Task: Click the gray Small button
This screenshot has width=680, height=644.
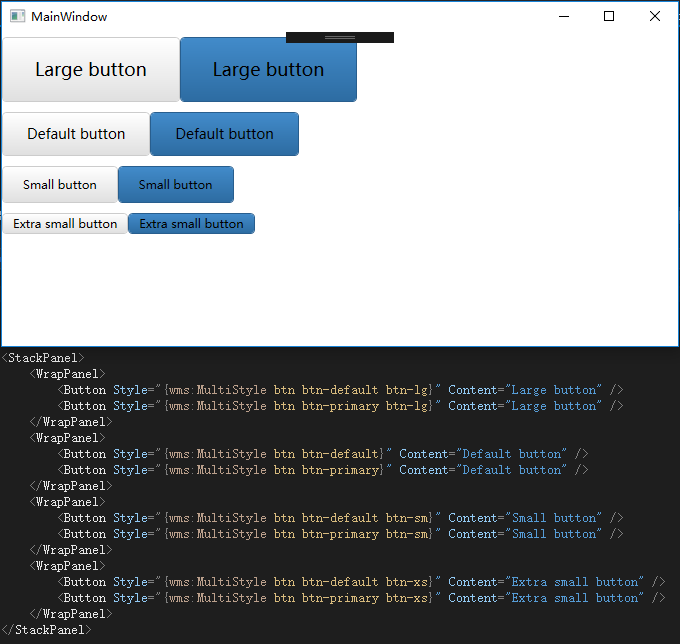Action: pyautogui.click(x=60, y=184)
